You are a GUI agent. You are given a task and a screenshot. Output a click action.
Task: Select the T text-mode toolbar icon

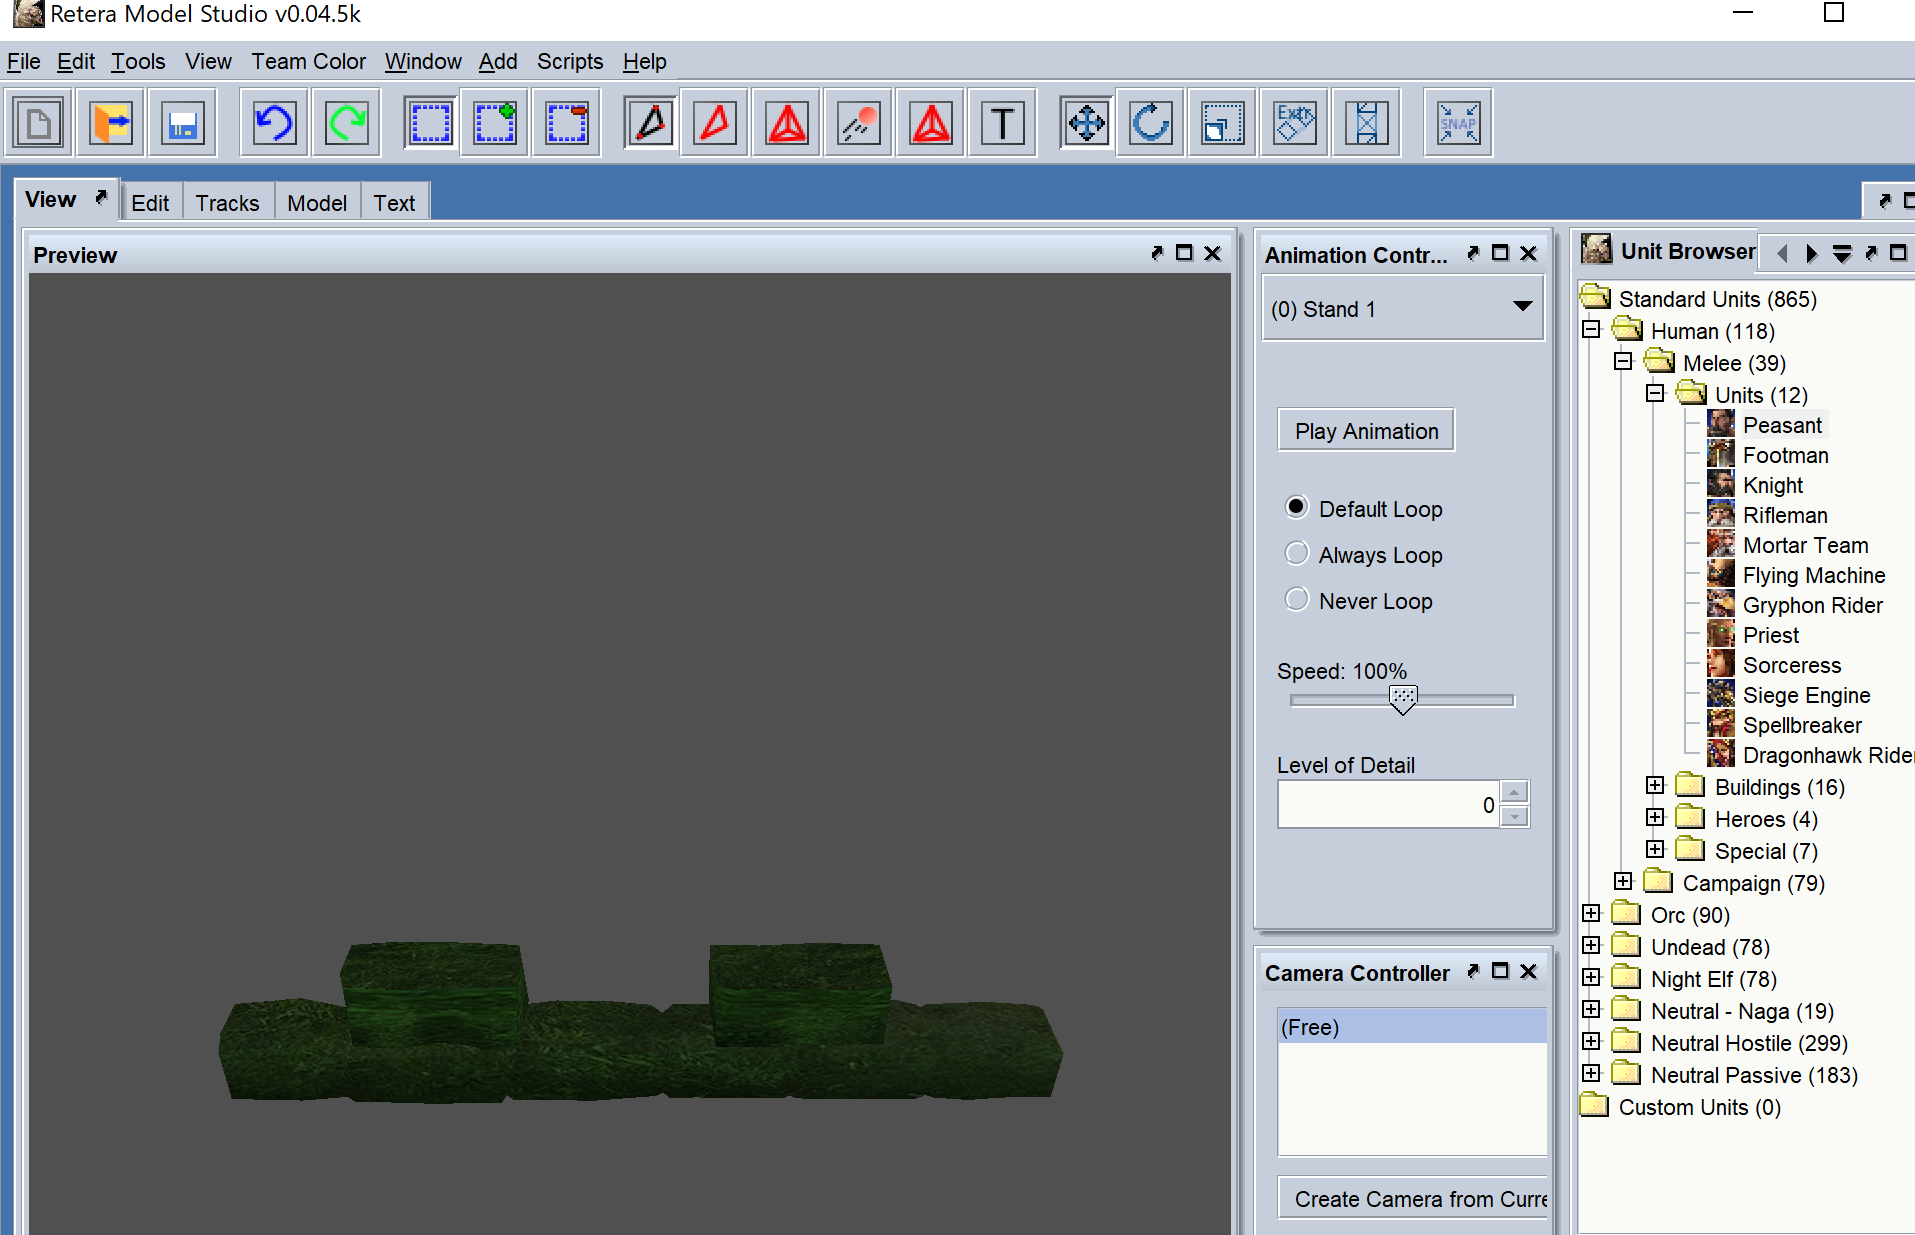coord(1002,124)
